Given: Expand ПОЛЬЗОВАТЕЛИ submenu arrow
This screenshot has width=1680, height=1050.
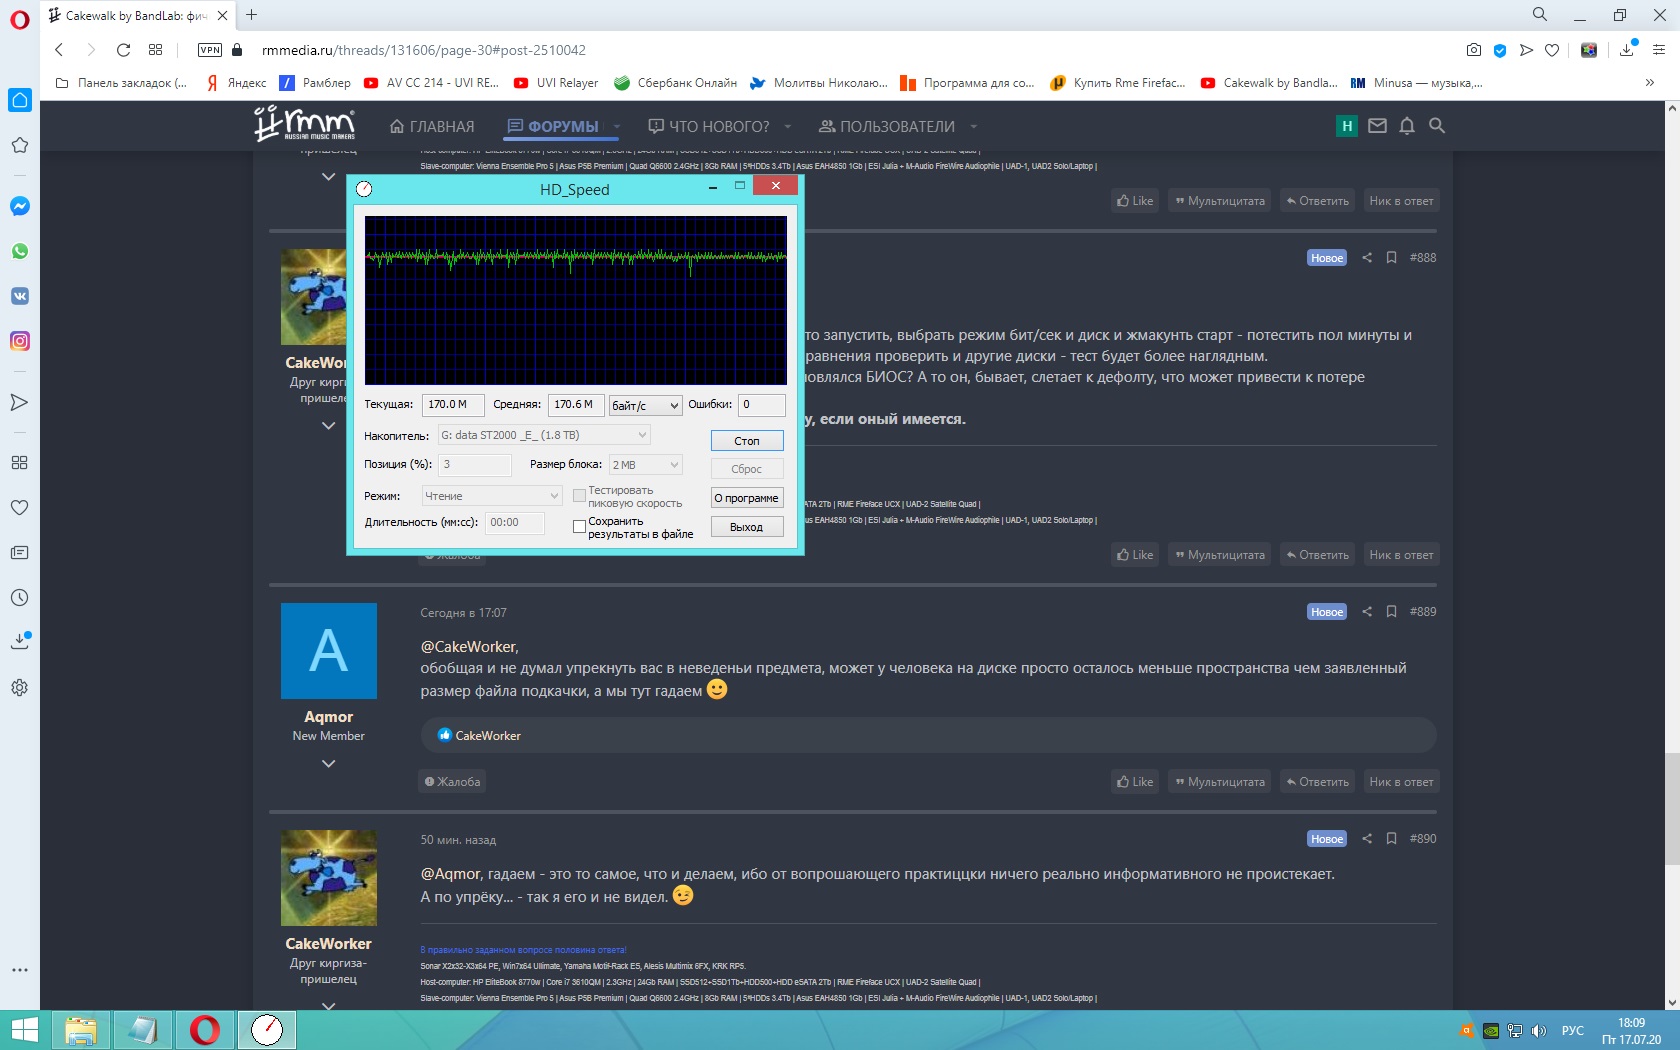Looking at the screenshot, I should click(973, 127).
